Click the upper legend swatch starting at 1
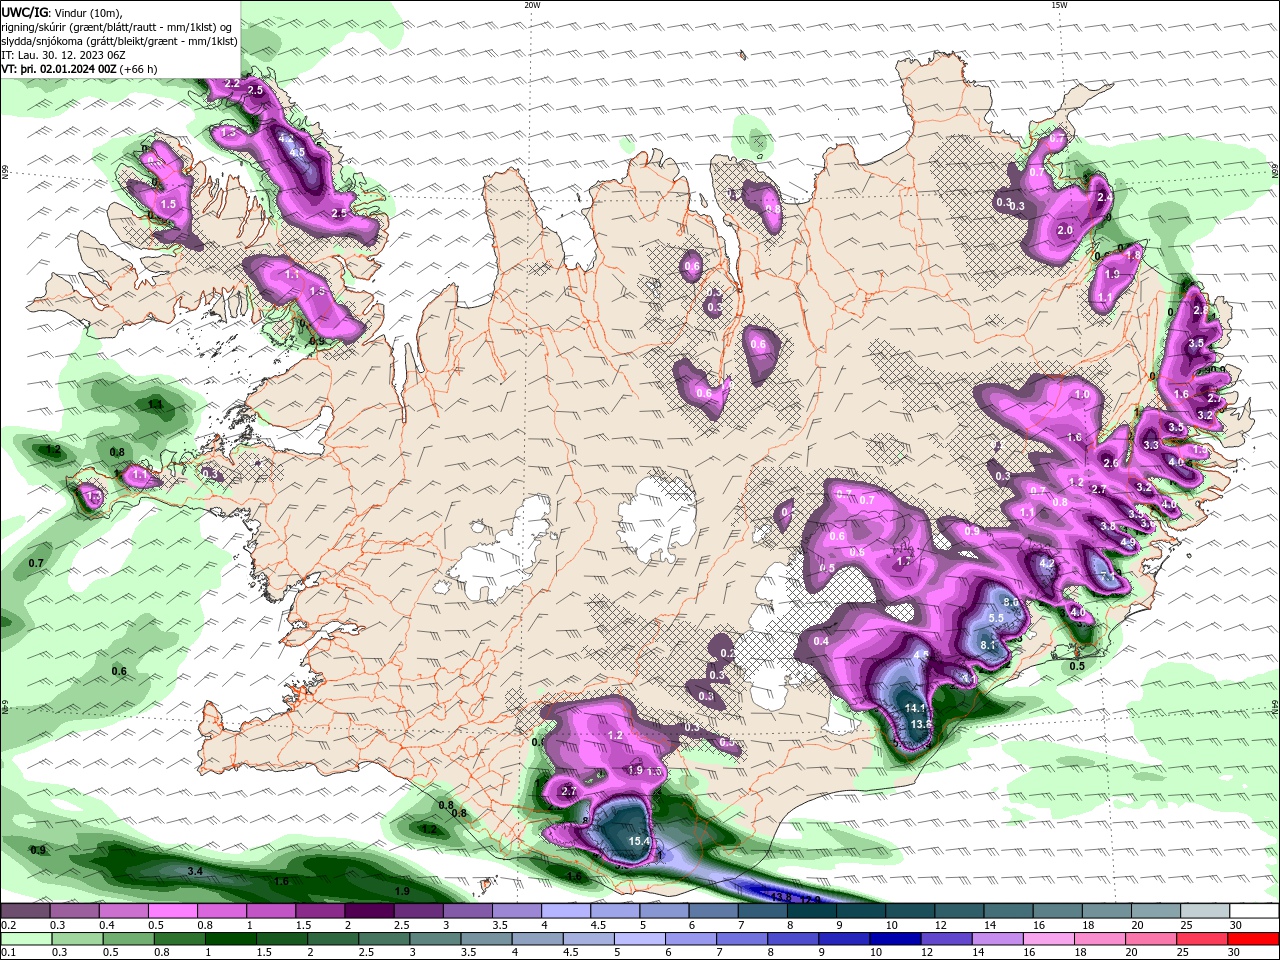Screen dimensions: 1280x960 (x=270, y=911)
